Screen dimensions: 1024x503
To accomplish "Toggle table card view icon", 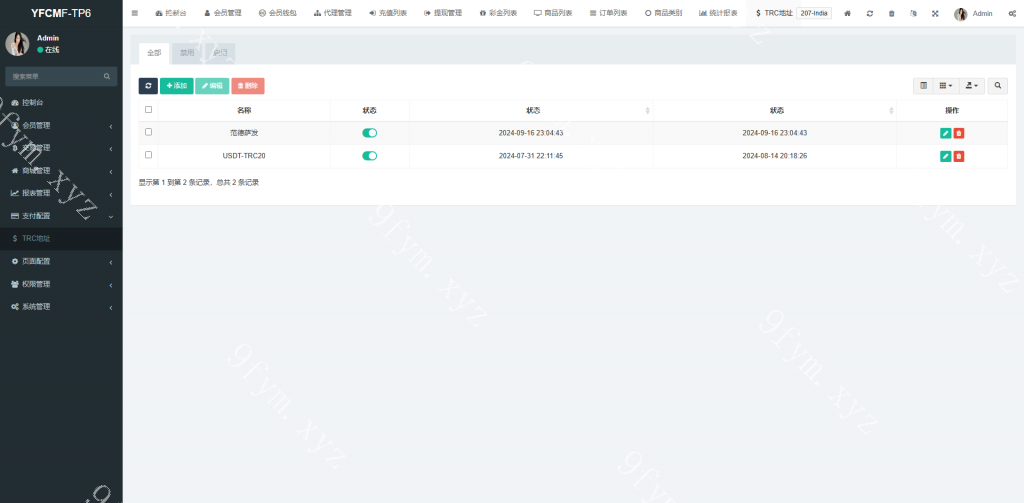I will [923, 86].
